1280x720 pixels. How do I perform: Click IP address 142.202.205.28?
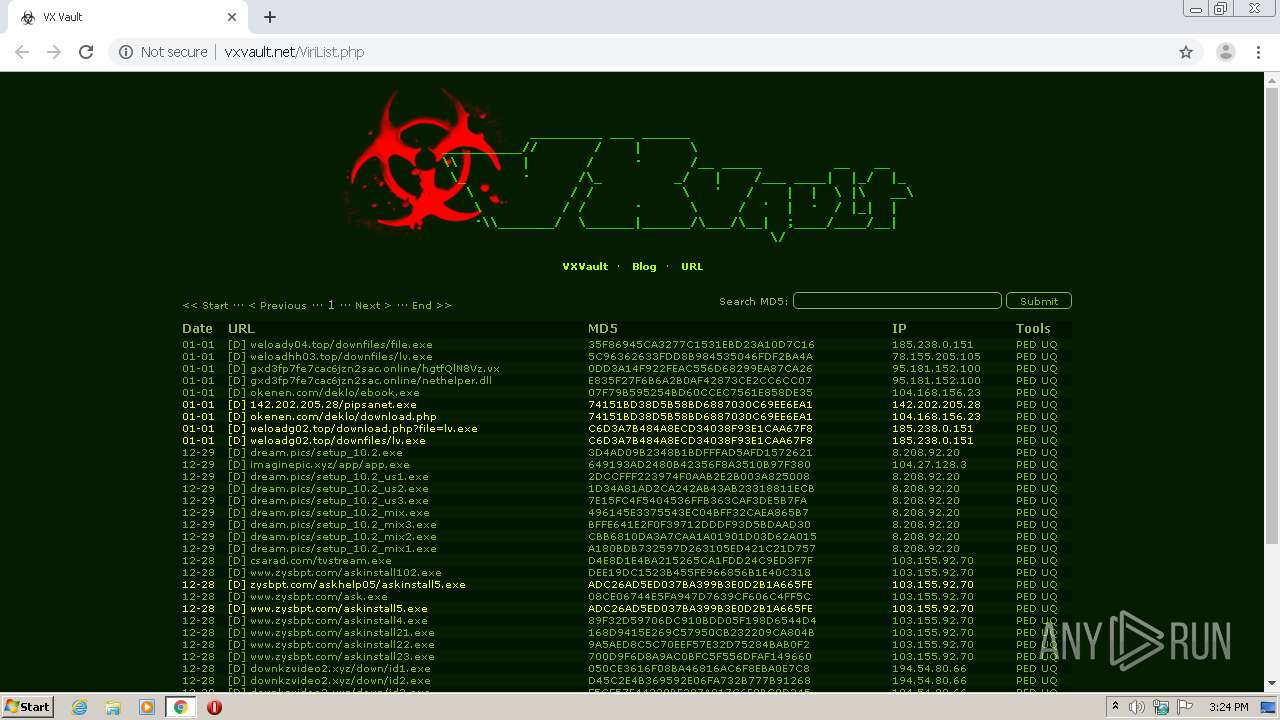coord(936,405)
